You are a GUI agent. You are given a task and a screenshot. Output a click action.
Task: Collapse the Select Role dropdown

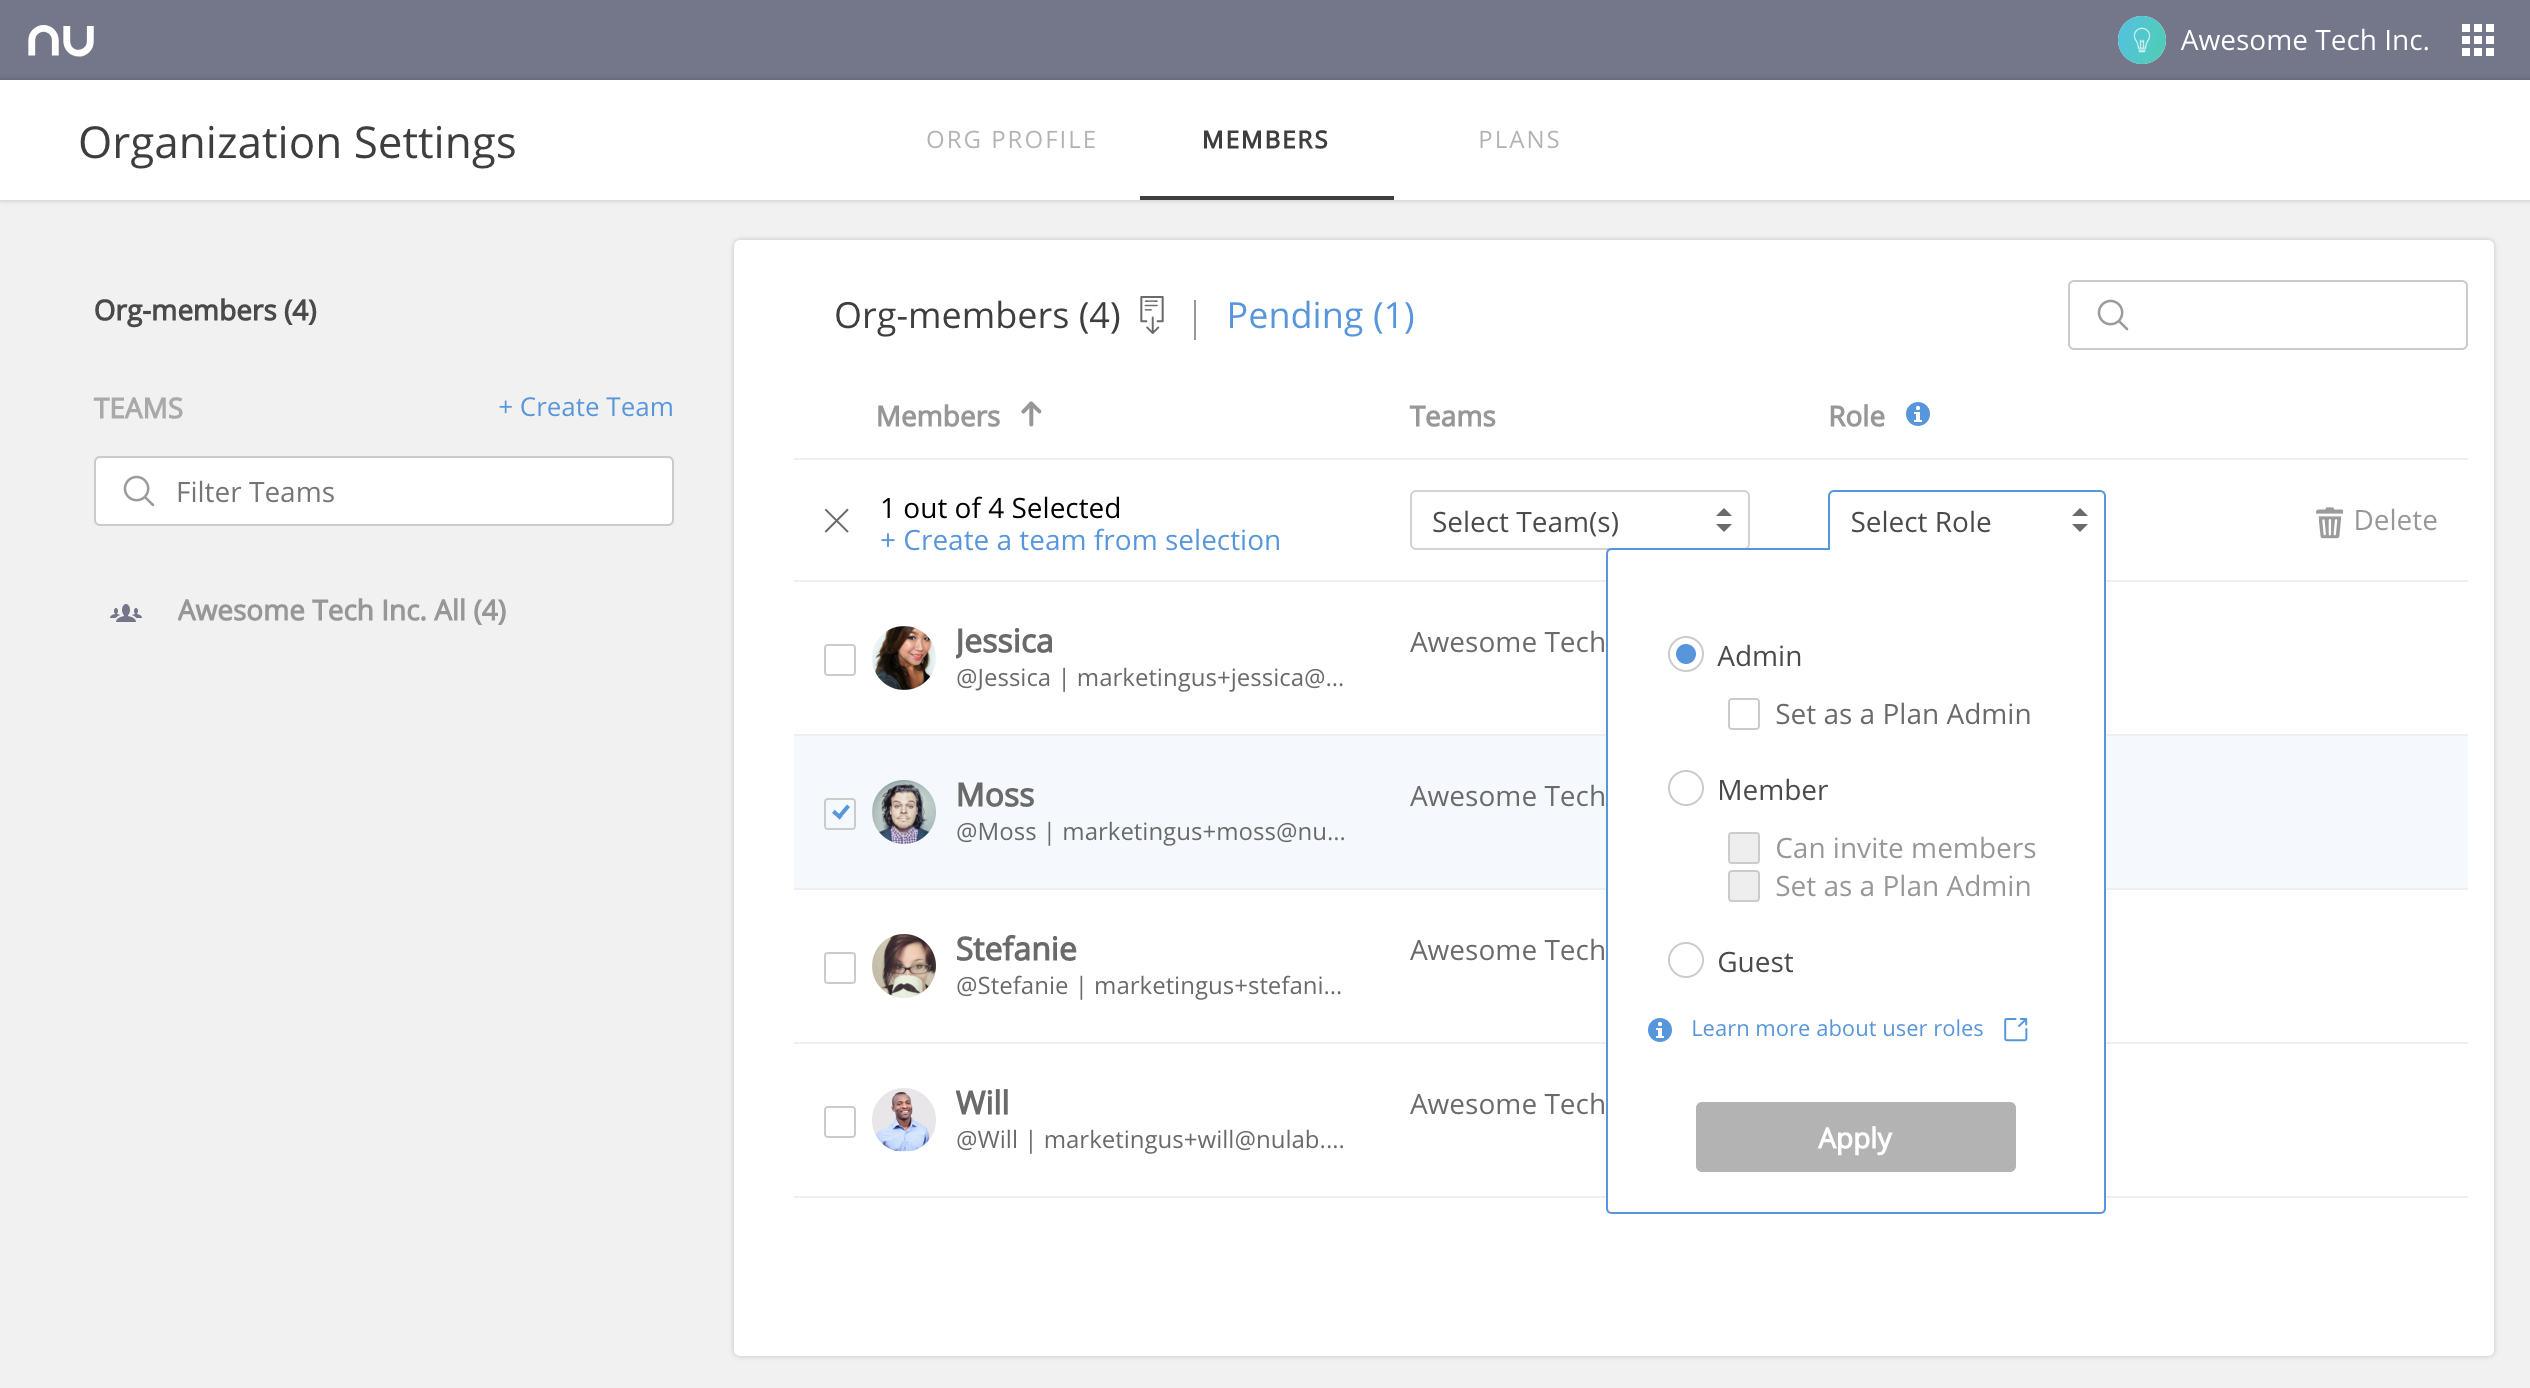1966,520
